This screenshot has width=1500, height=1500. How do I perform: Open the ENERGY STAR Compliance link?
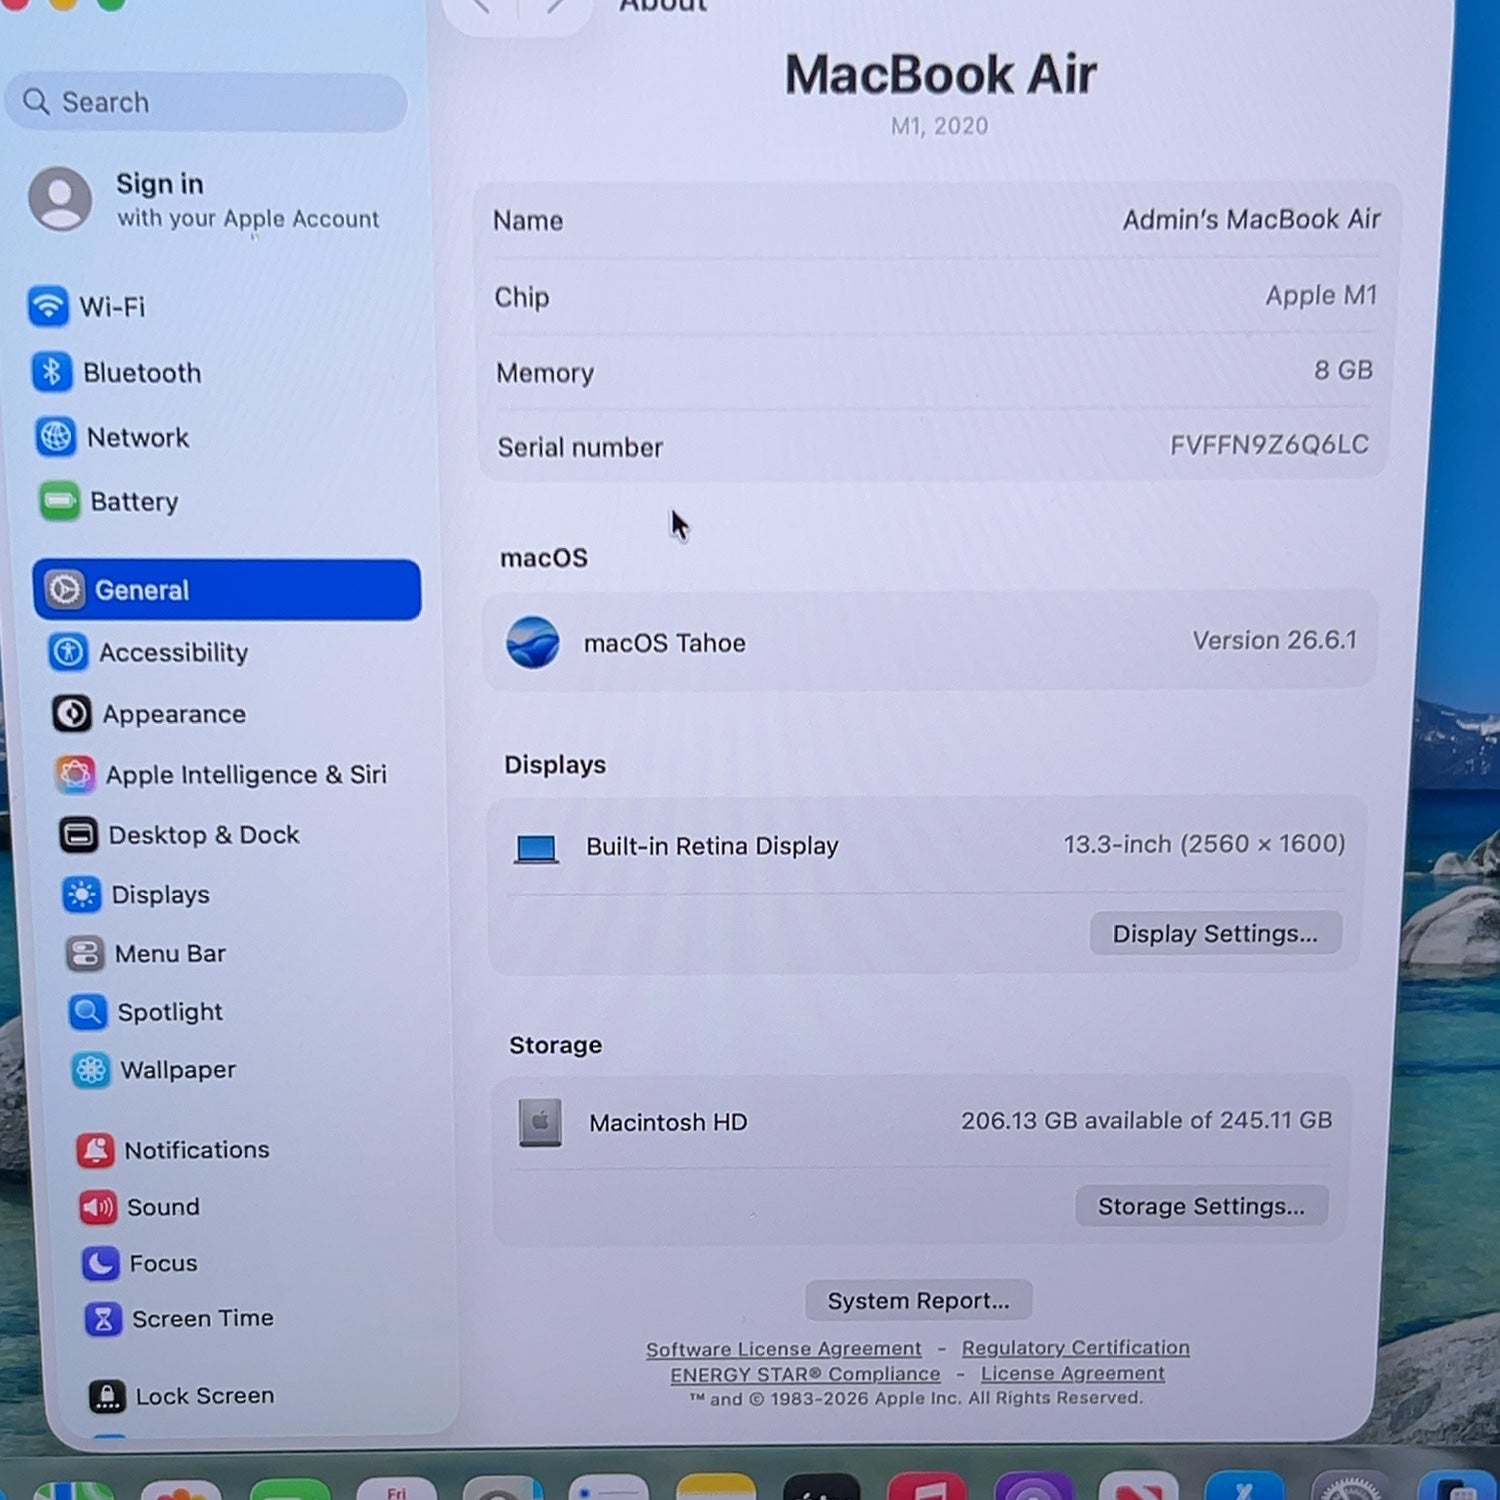[806, 1375]
